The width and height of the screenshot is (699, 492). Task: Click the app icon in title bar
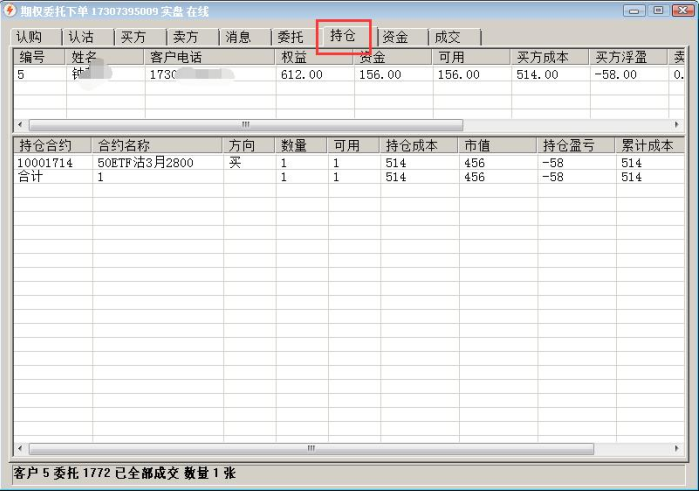[x=10, y=10]
